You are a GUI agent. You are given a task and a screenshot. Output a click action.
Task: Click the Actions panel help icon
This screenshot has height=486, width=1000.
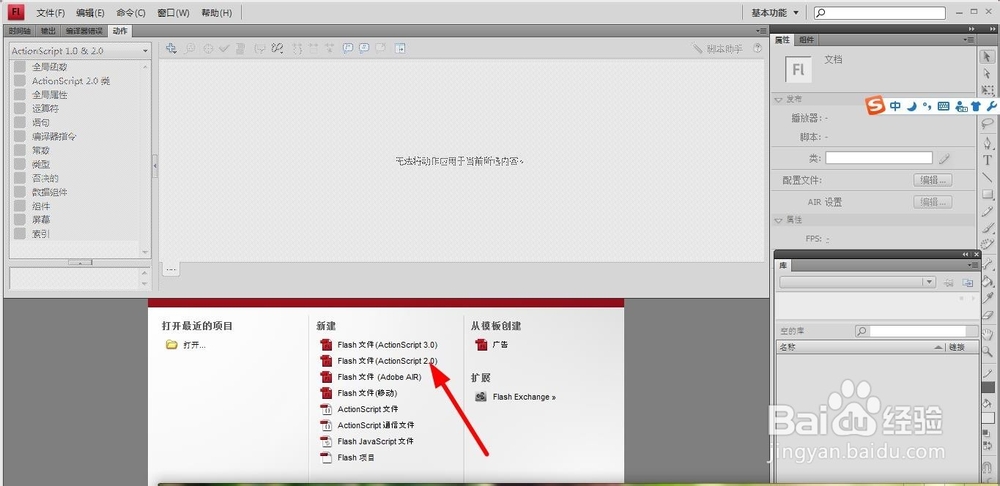(x=758, y=48)
